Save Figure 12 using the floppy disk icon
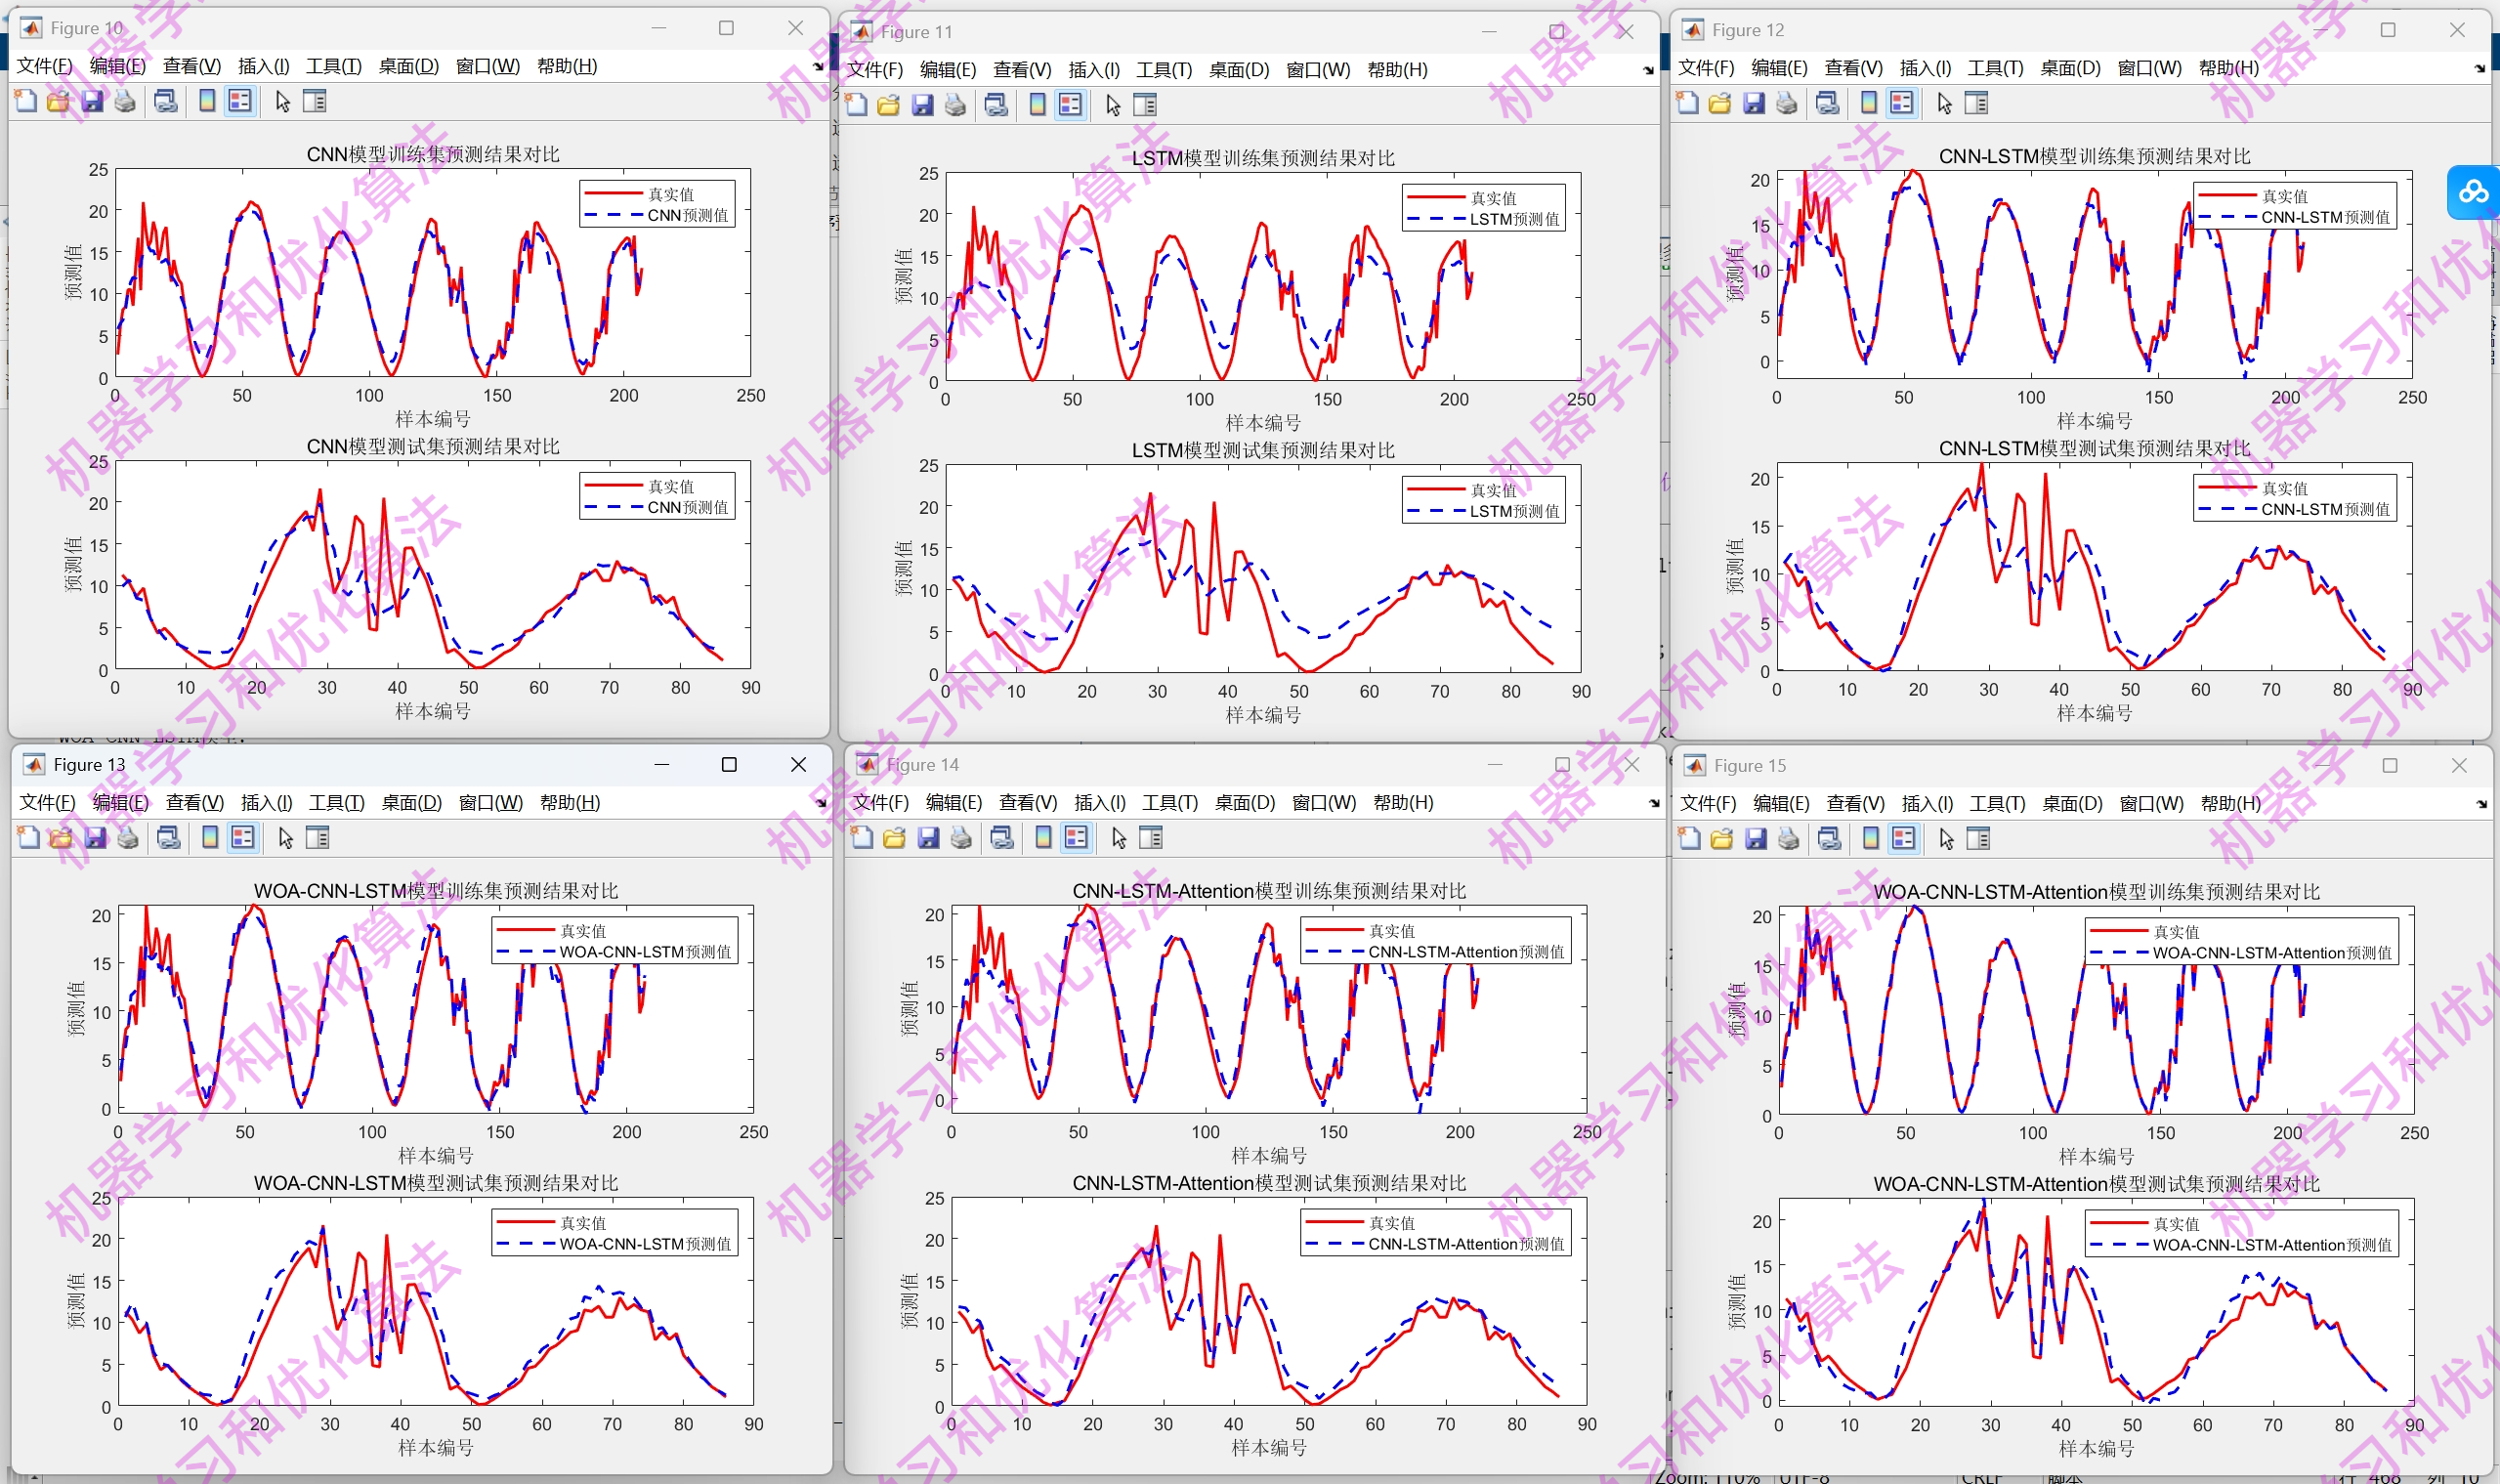2500x1484 pixels. pyautogui.click(x=1753, y=103)
